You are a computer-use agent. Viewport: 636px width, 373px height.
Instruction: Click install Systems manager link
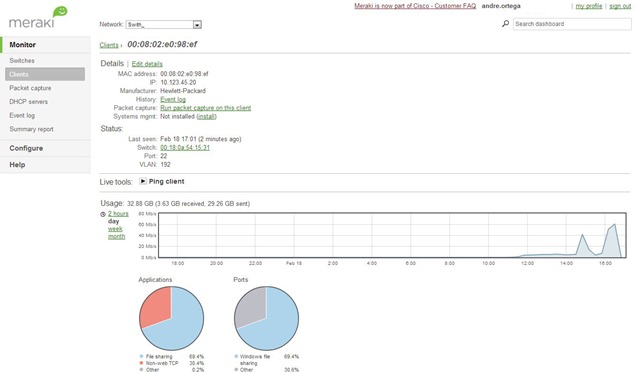click(x=206, y=116)
